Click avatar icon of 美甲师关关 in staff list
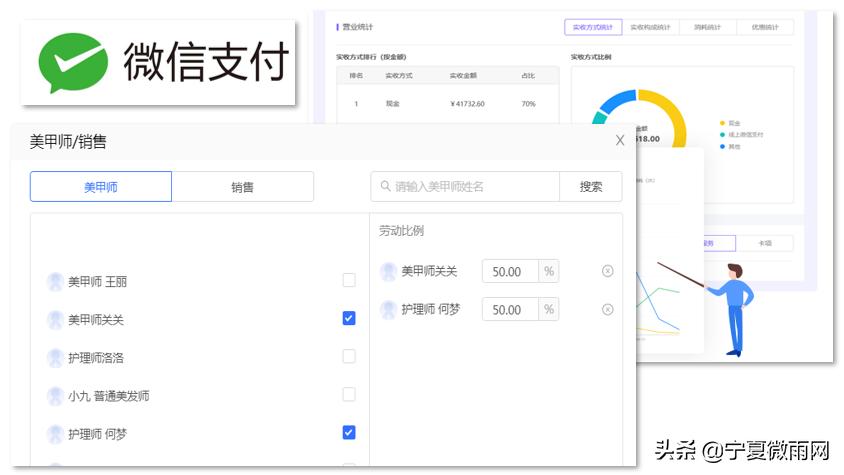Viewport: 844px width, 475px height. point(55,319)
